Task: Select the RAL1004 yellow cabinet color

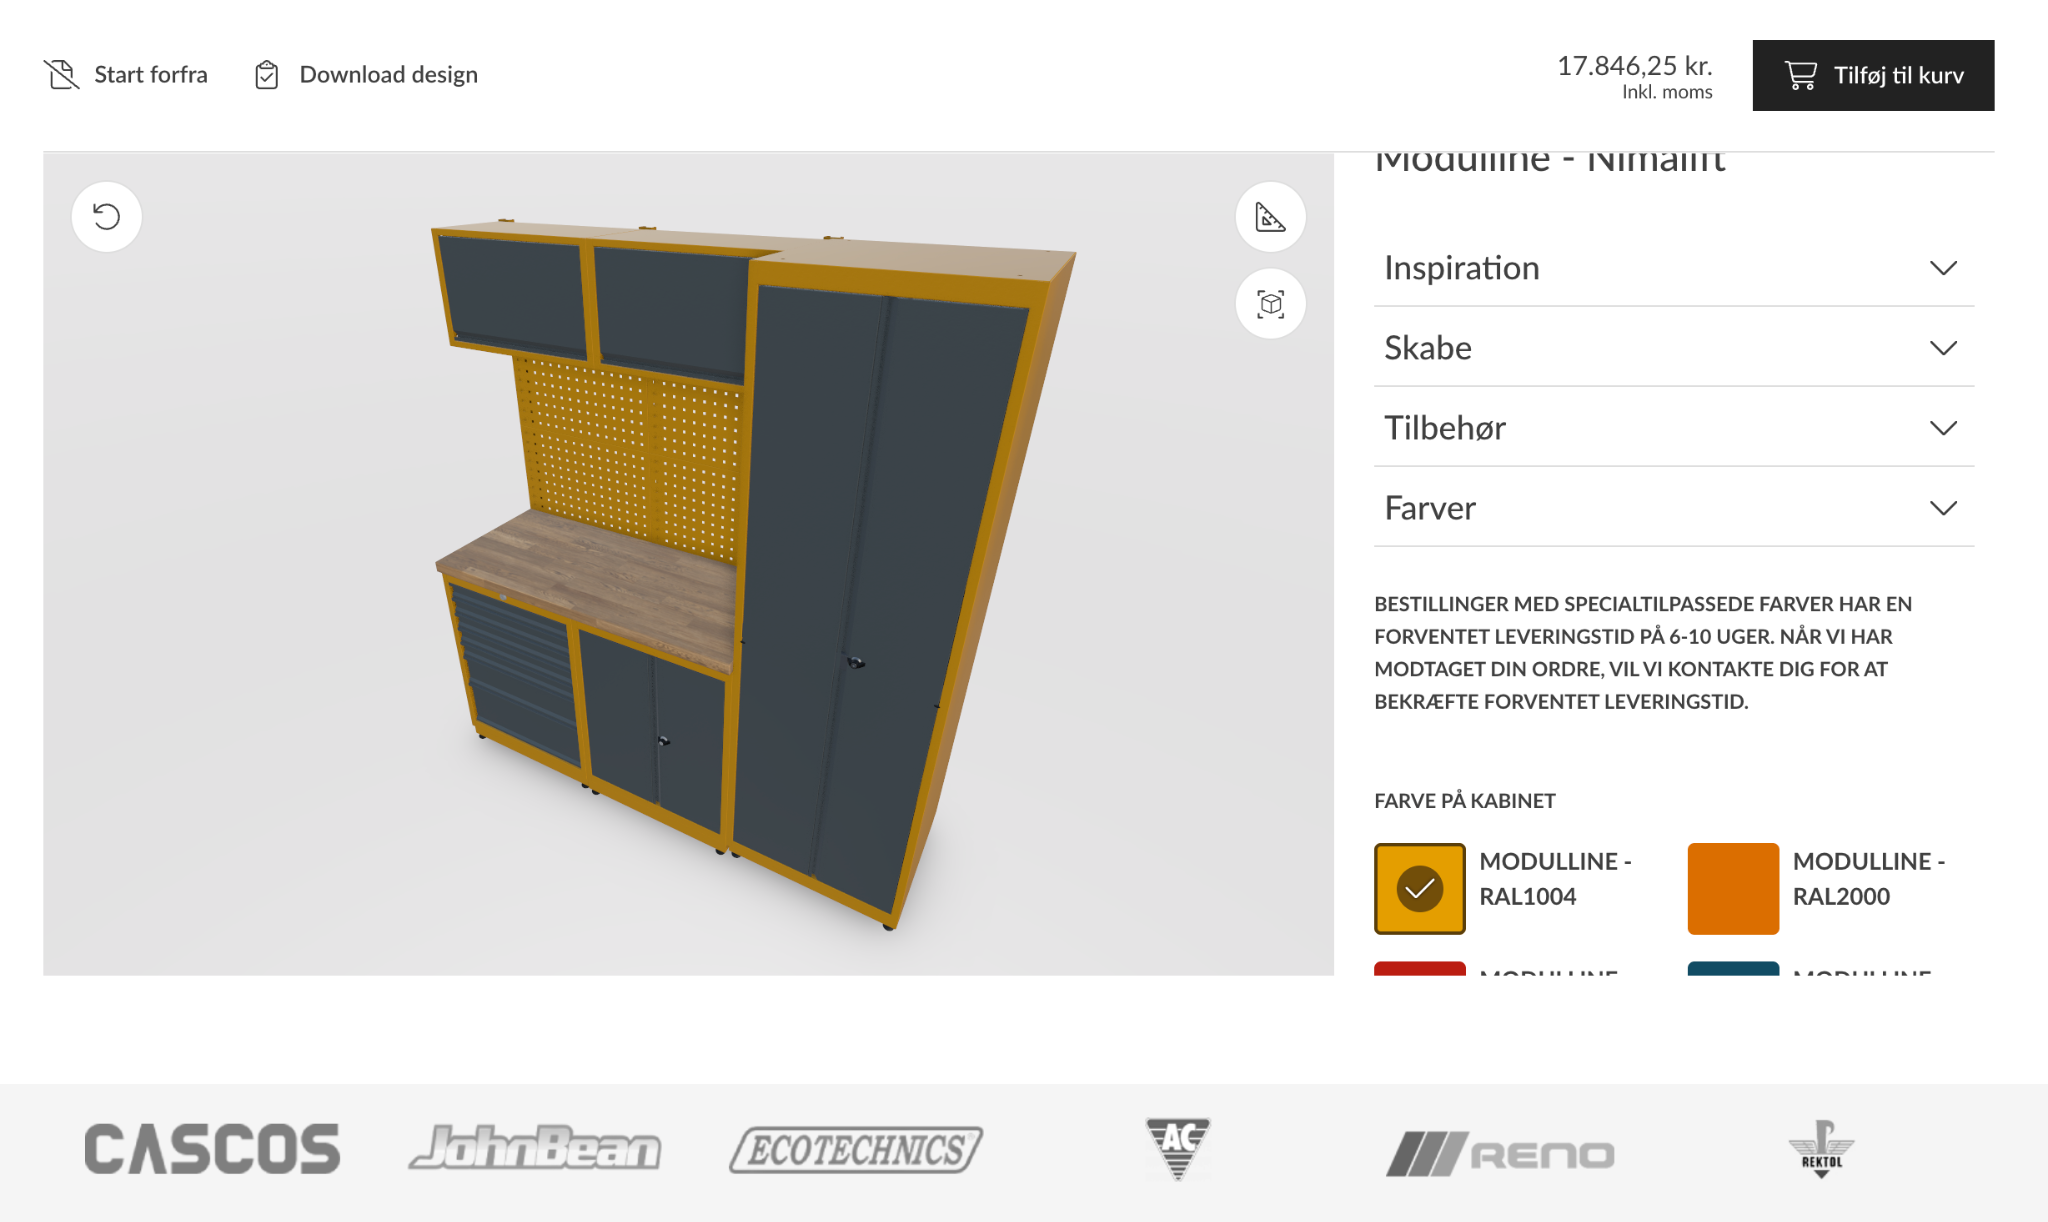Action: point(1419,889)
